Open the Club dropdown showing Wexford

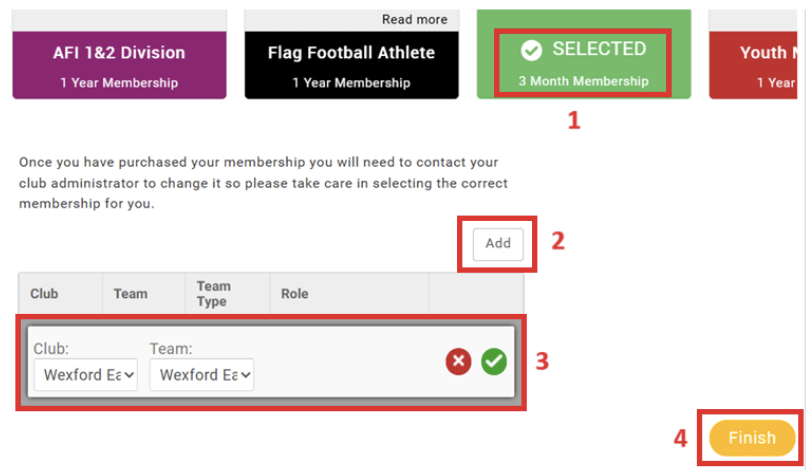pyautogui.click(x=85, y=375)
